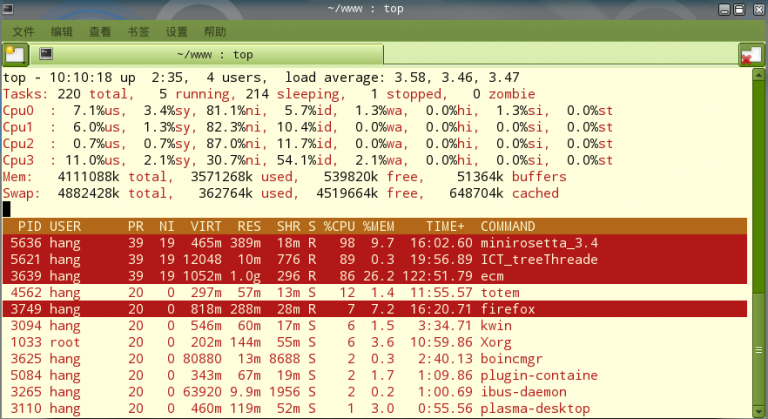Select the ICT_treeThreade process row

(x=375, y=259)
